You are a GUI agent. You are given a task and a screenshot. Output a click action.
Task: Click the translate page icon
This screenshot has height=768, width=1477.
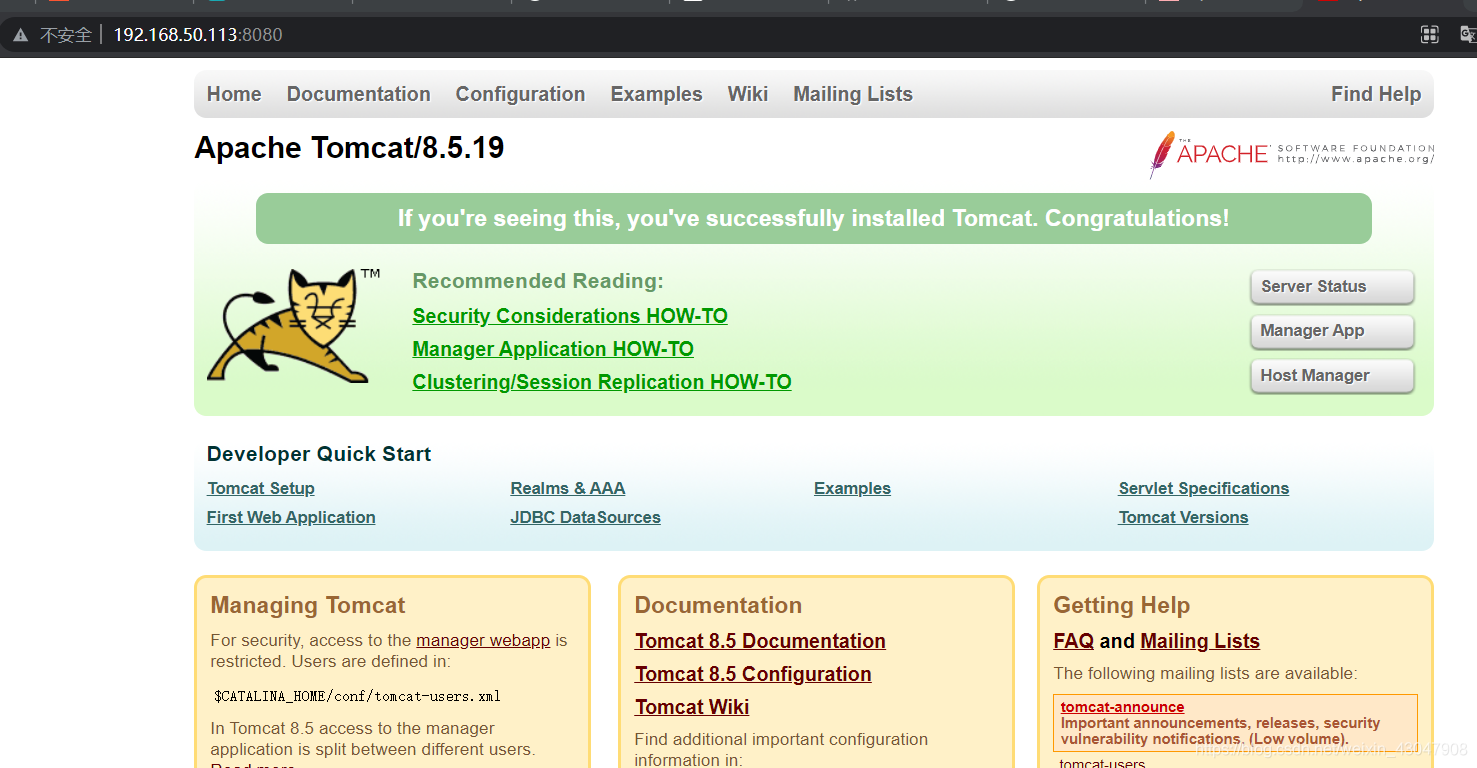(x=1469, y=35)
